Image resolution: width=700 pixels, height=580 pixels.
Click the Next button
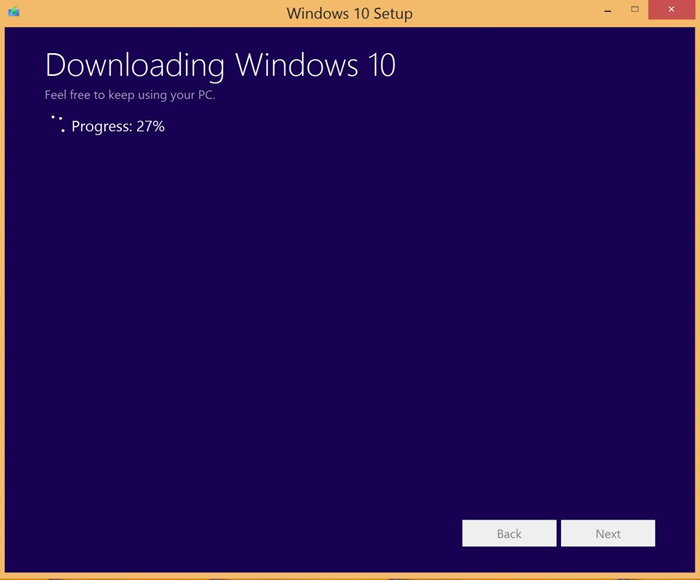(608, 533)
